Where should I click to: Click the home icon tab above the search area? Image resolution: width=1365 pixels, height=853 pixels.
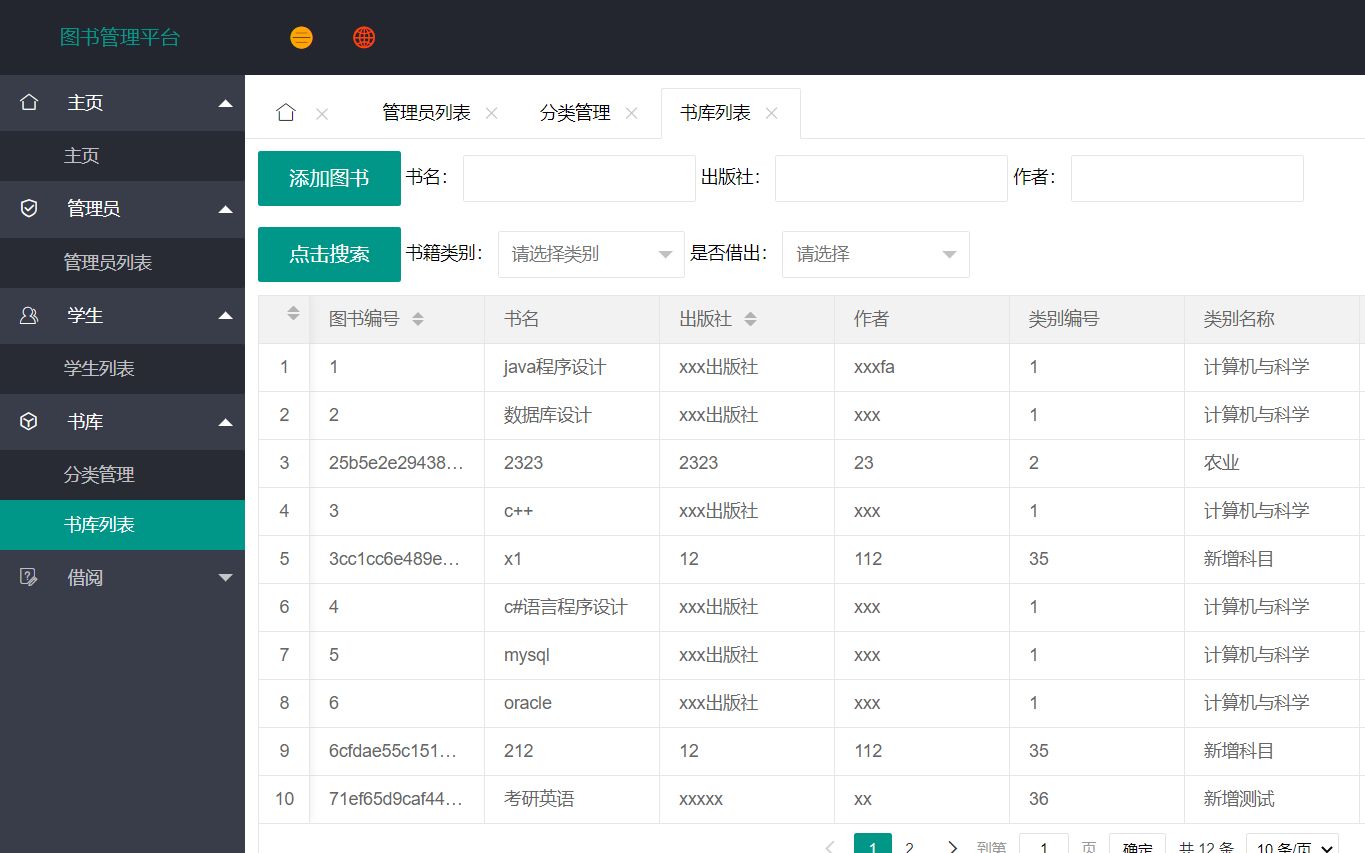coord(285,113)
